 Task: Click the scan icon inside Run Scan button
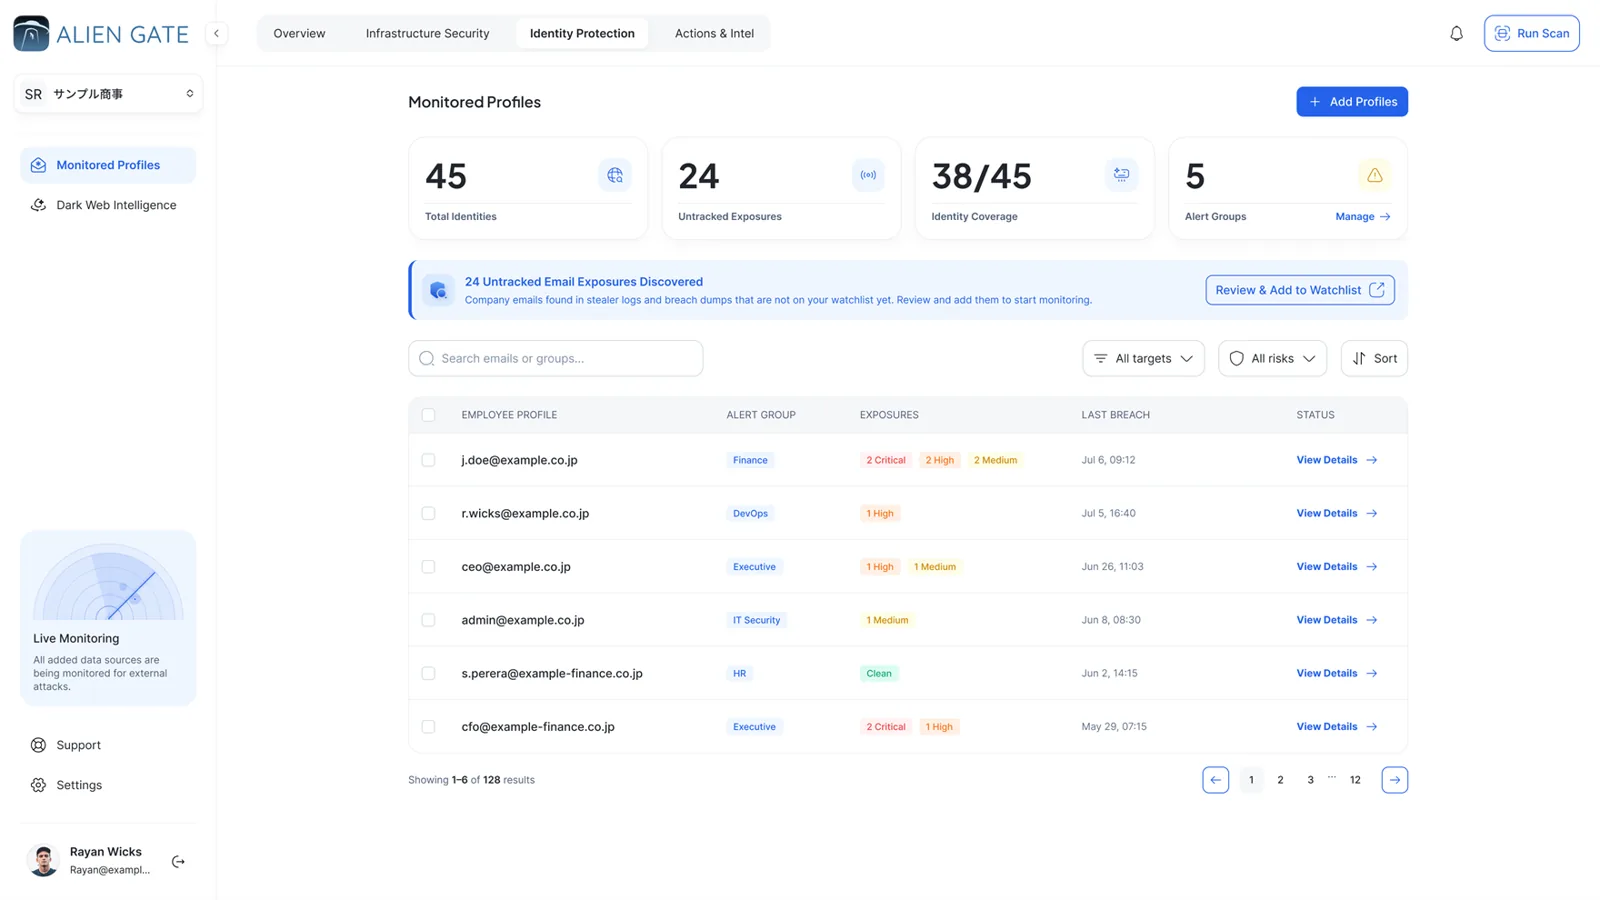[x=1502, y=33]
